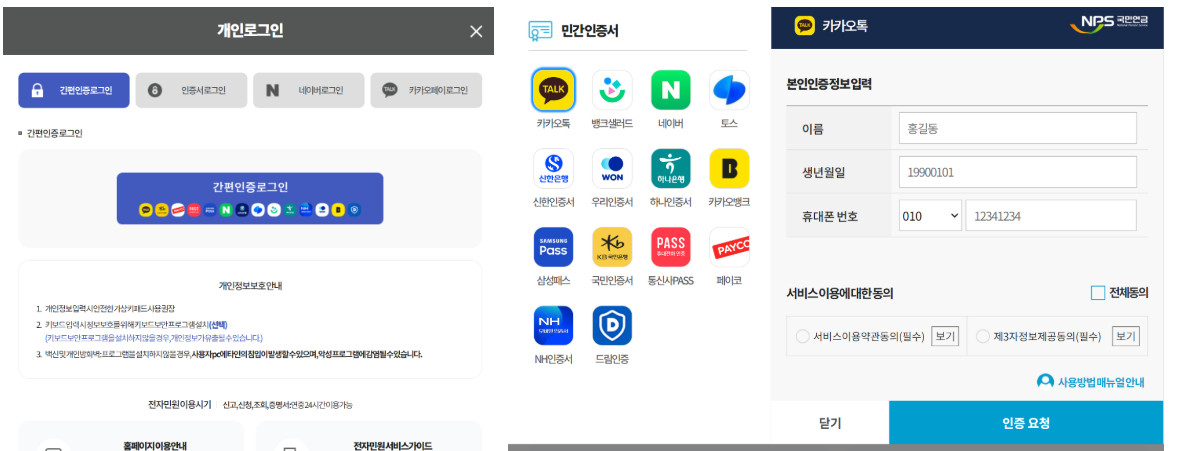The width and height of the screenshot is (1179, 451).
Task: Click the NPS 국민연금 logo
Action: (x=1109, y=25)
